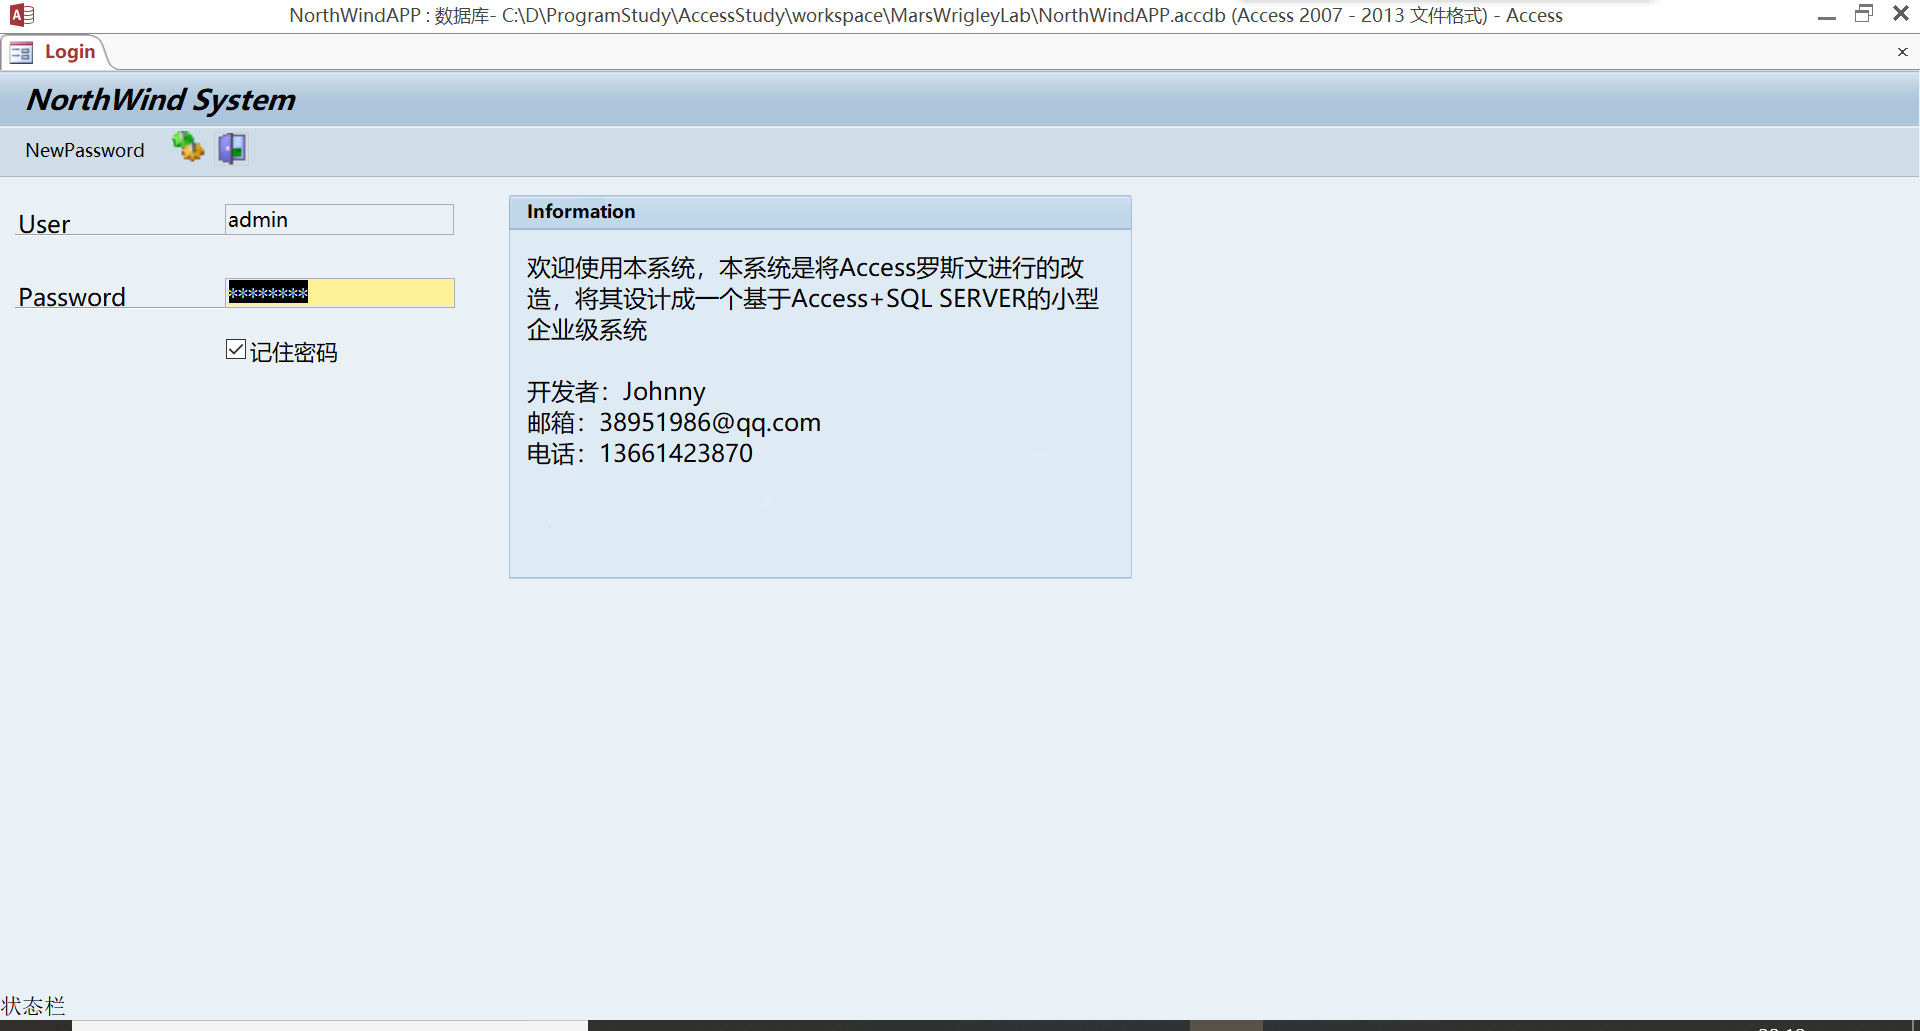Click the Password label
This screenshot has width=1920, height=1031.
[72, 297]
